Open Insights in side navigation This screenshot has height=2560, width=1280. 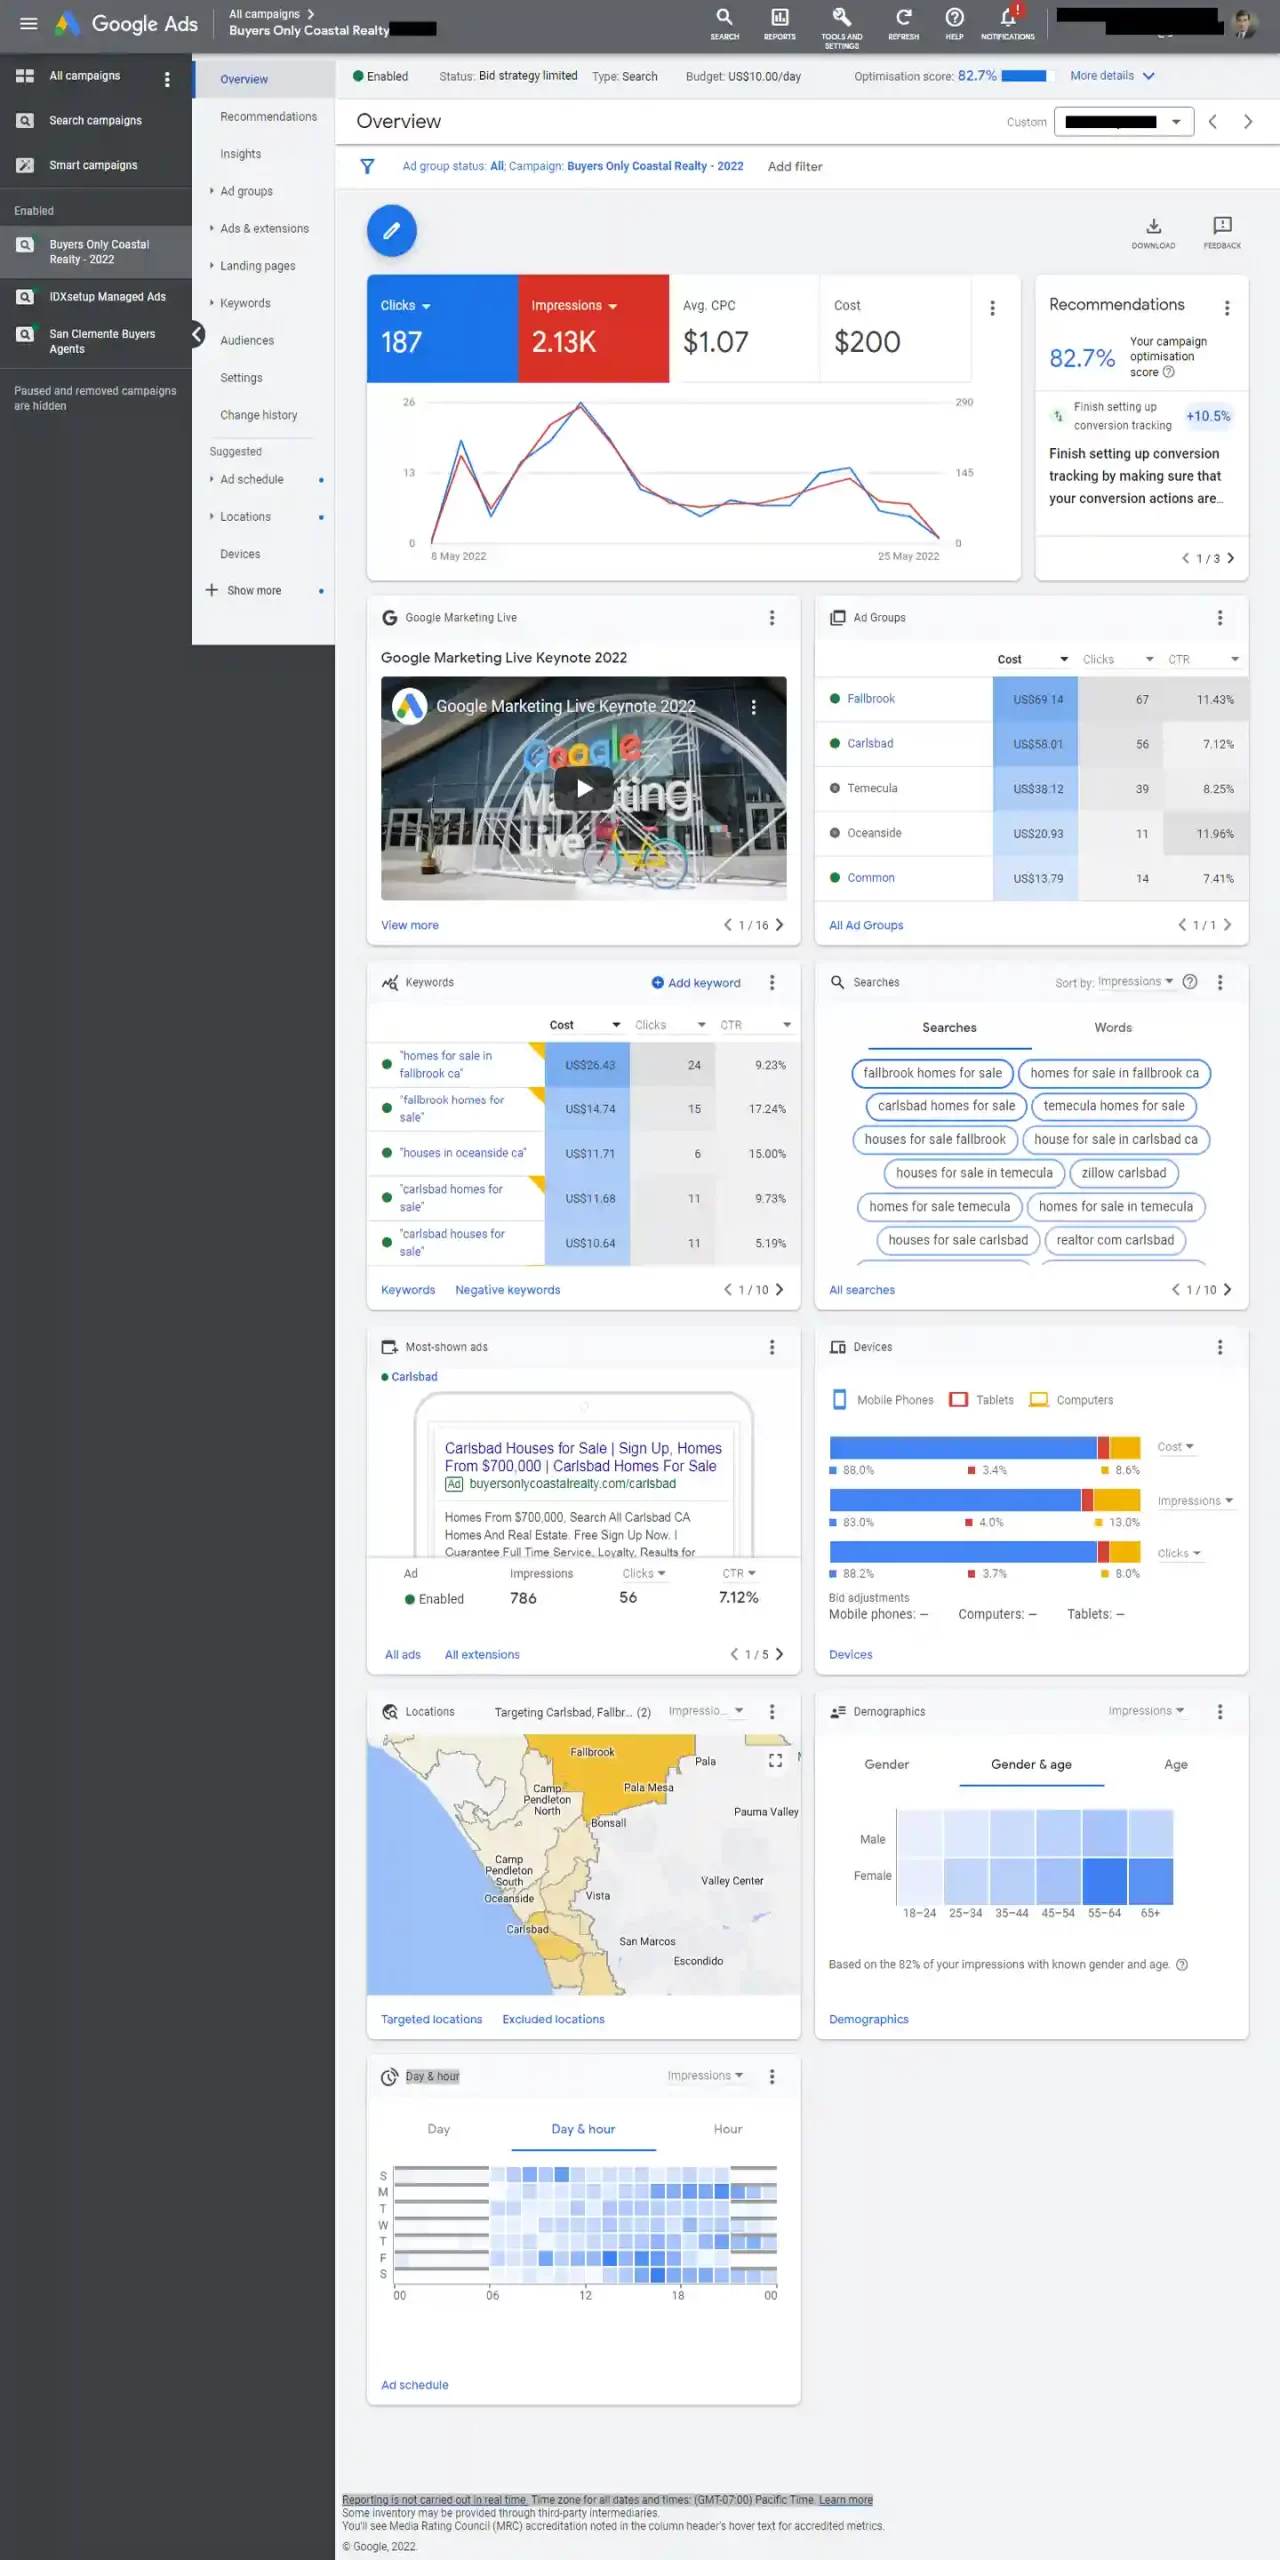pyautogui.click(x=240, y=155)
